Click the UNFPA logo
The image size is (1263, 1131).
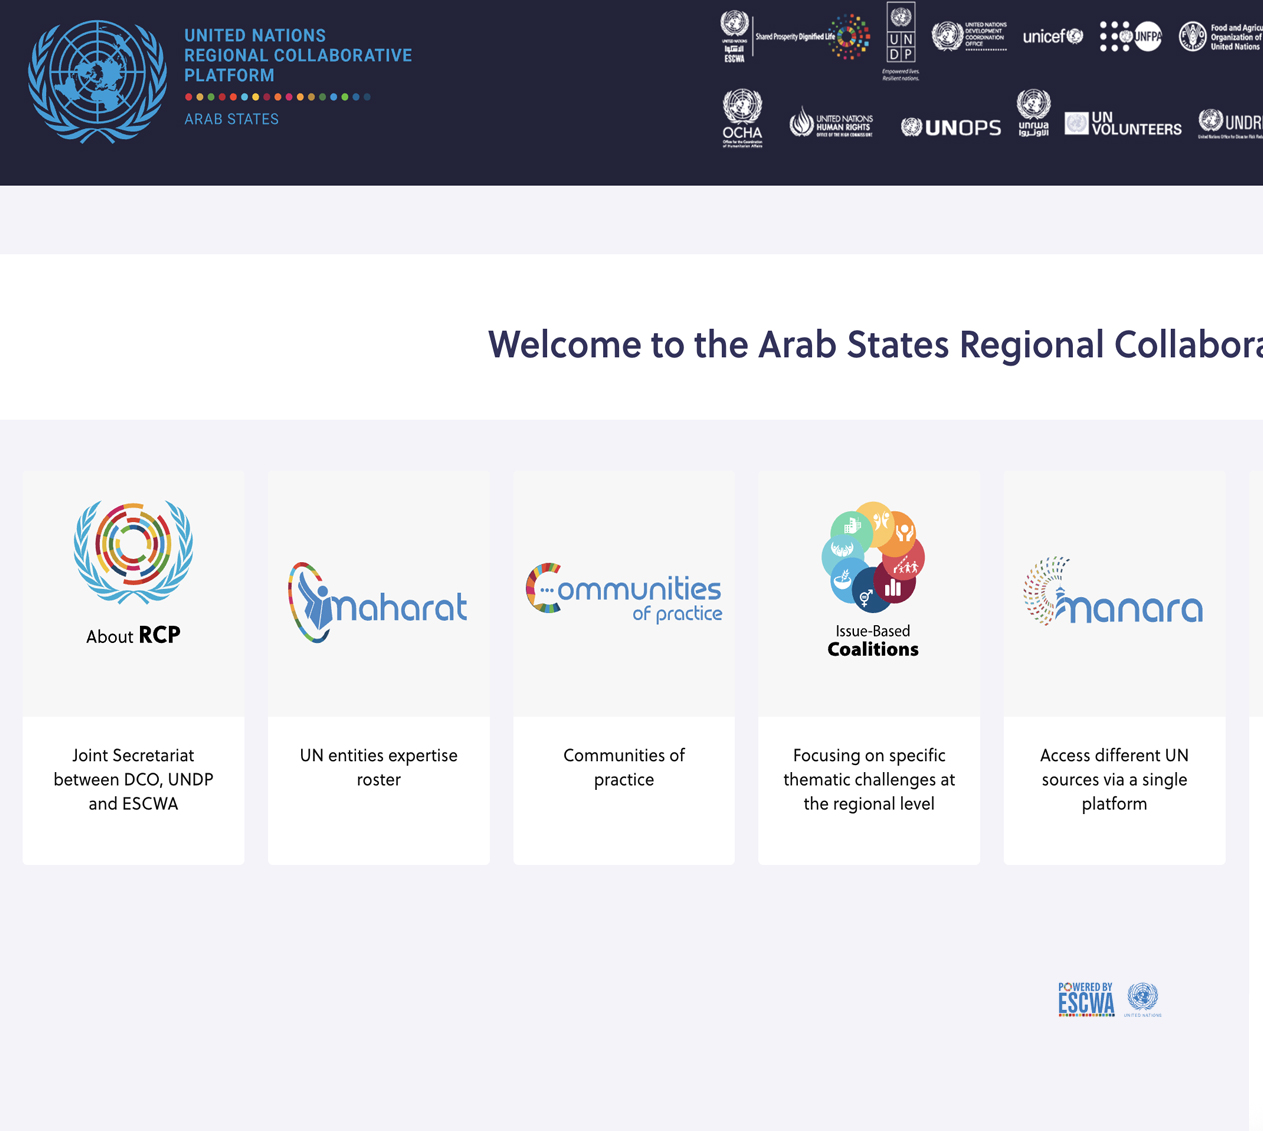pos(1131,37)
